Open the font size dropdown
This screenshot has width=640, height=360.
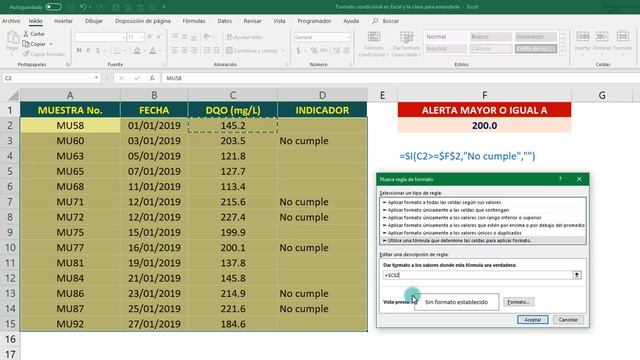[142, 37]
